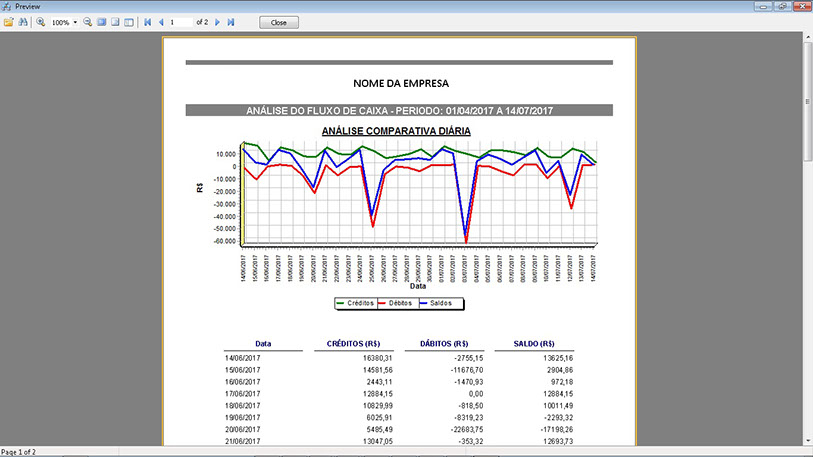813x457 pixels.
Task: Click the vertical scrollbar up arrow
Action: point(807,39)
